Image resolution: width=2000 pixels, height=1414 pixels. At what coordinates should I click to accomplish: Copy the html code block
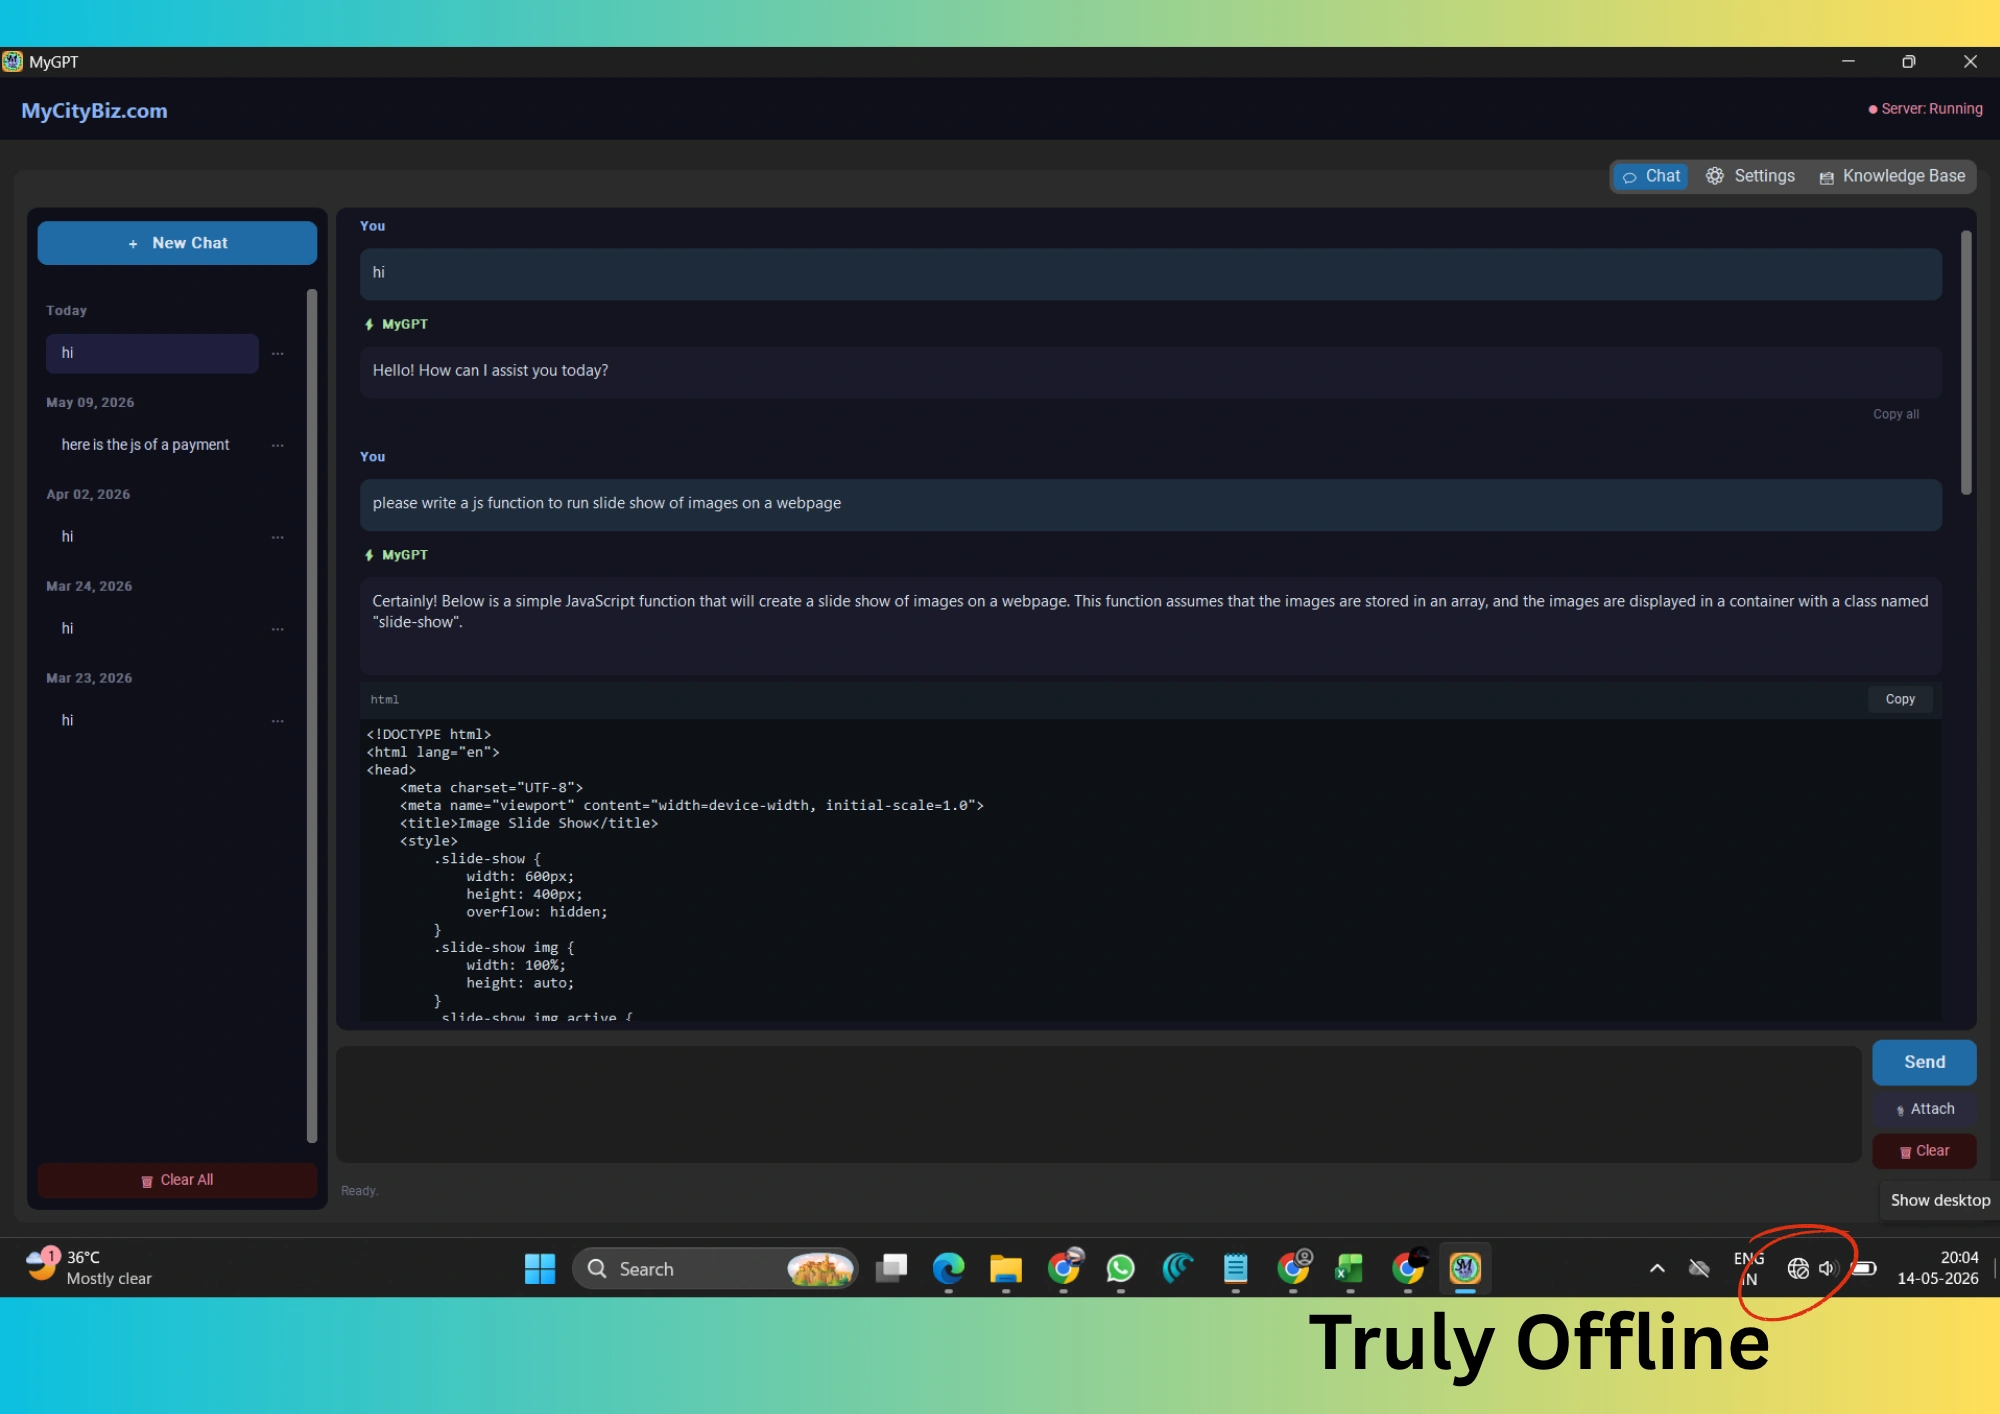point(1900,699)
